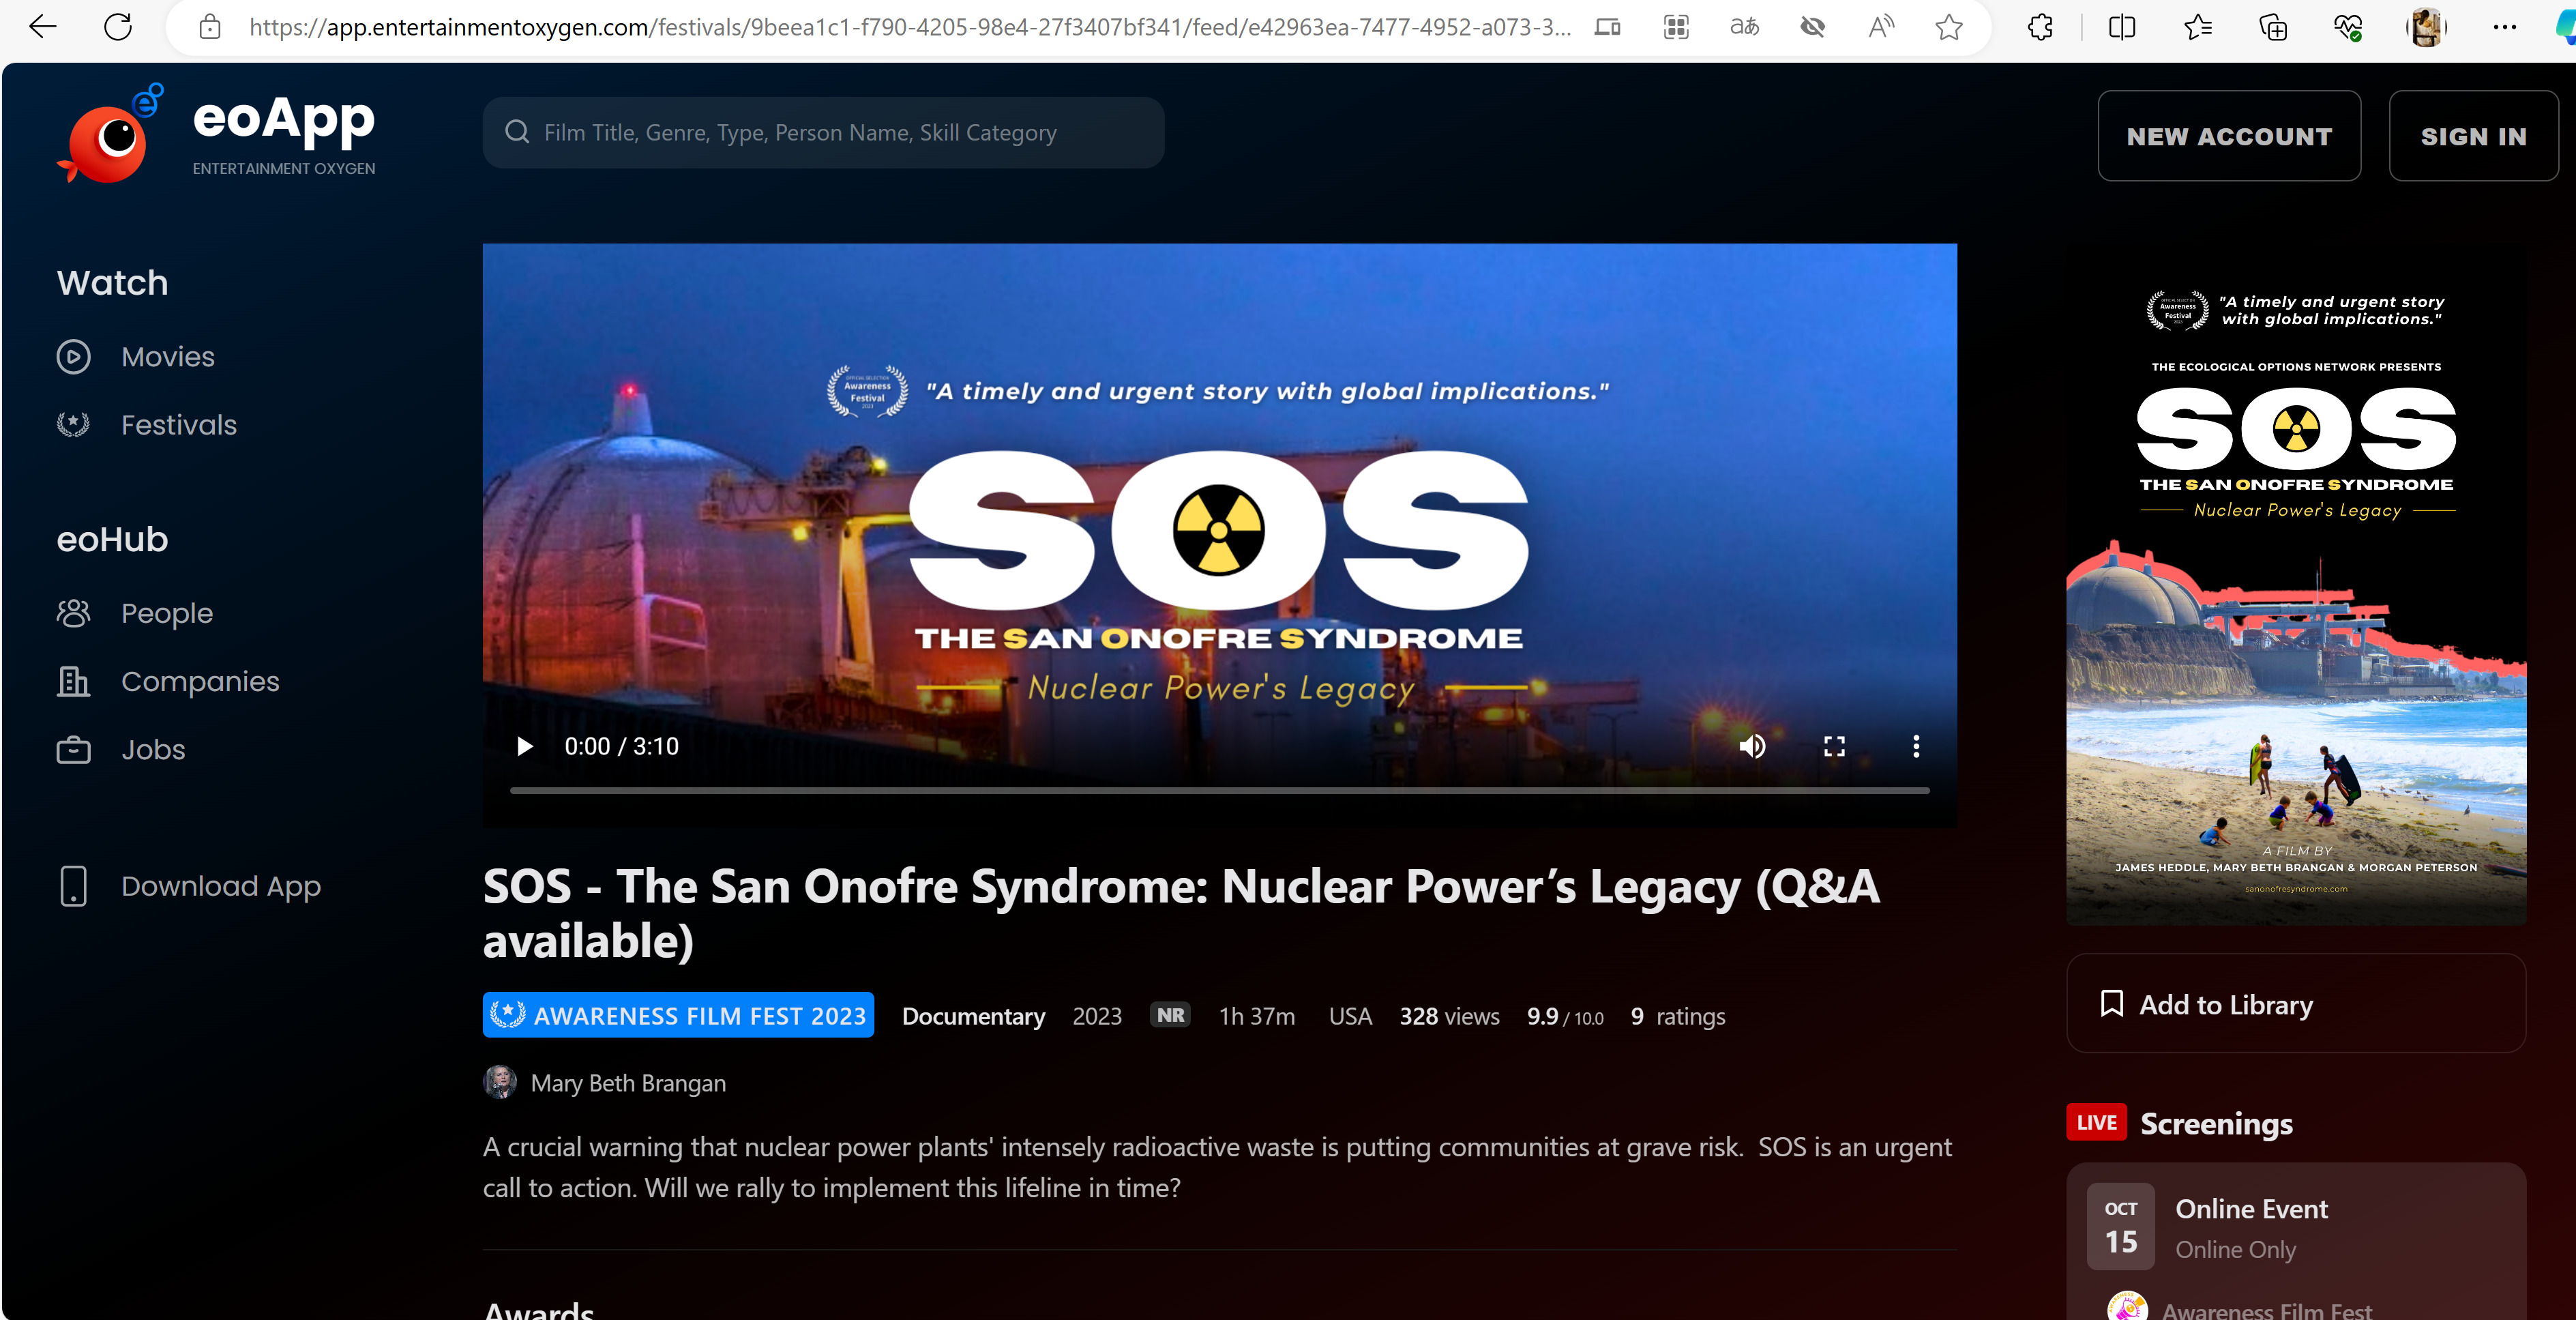This screenshot has width=2576, height=1320.
Task: Open the SOS movie poster thumbnail
Action: [2296, 585]
